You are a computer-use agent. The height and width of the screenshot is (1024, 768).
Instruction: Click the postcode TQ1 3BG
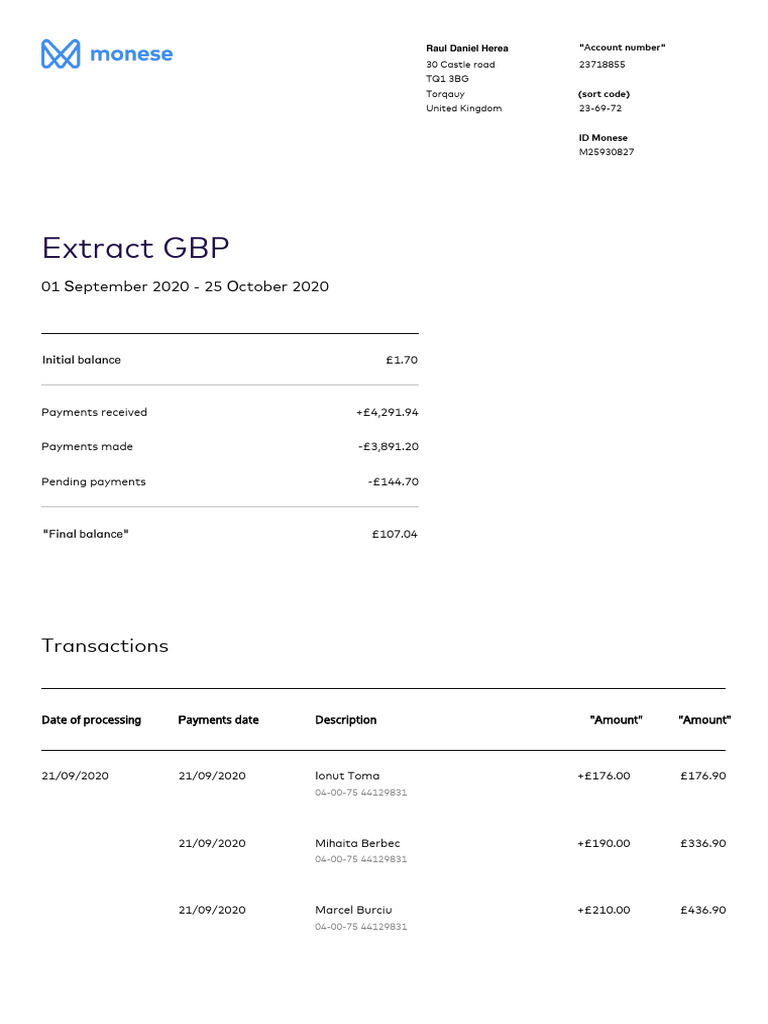(x=447, y=79)
